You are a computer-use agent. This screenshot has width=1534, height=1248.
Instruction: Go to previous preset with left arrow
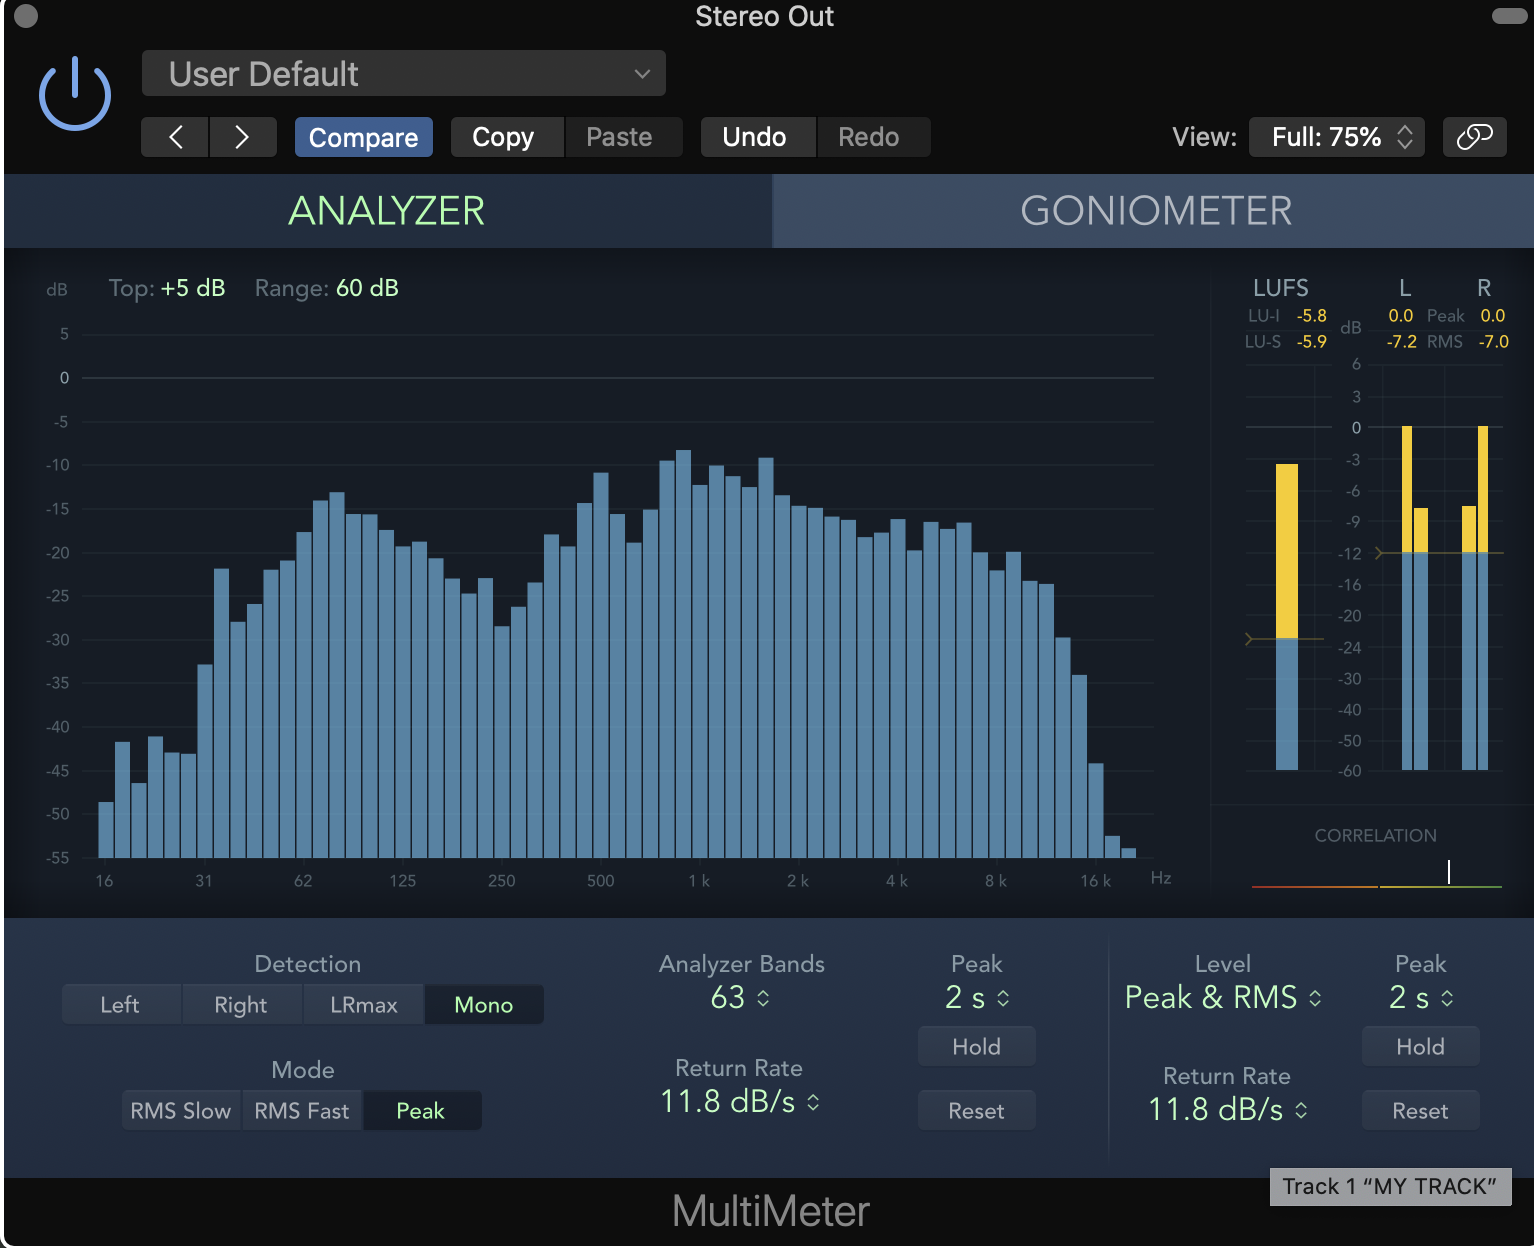pos(174,137)
